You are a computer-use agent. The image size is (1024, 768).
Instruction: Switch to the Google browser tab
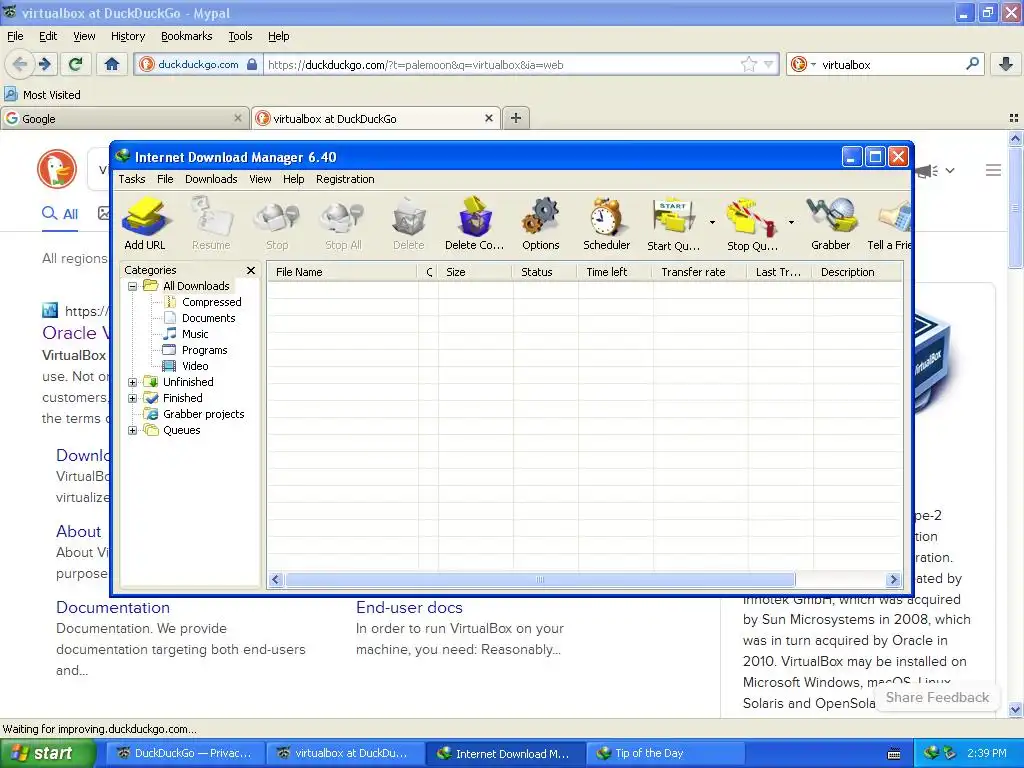125,119
